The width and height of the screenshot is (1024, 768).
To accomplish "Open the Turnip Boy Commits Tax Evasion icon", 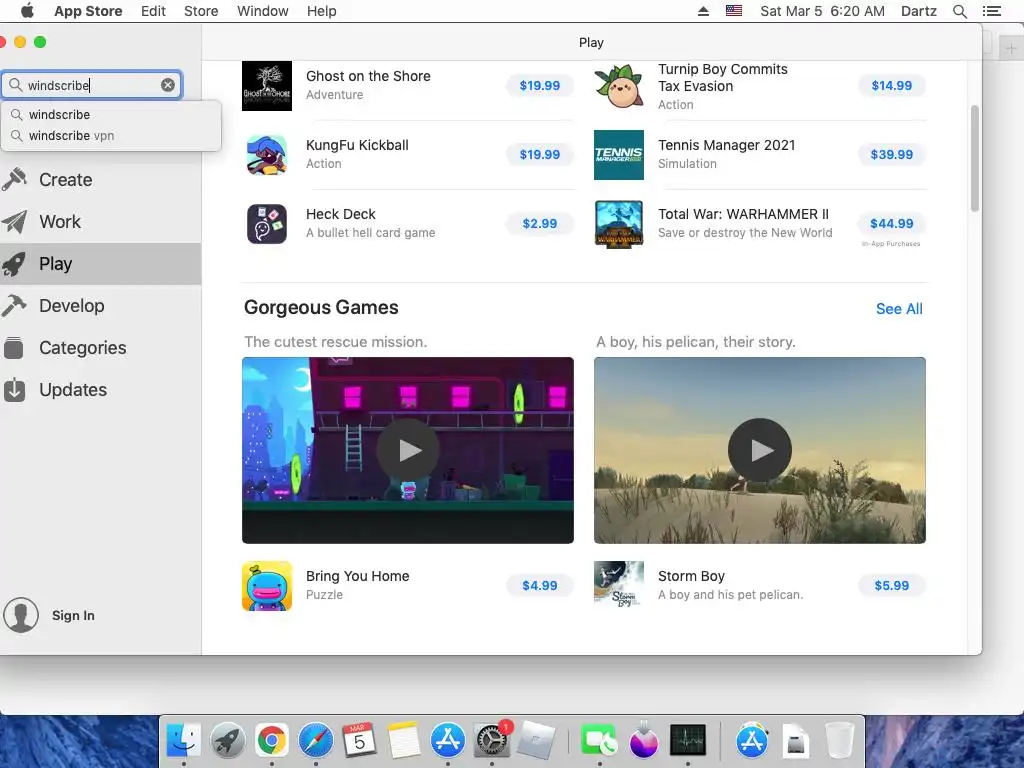I will pos(618,86).
